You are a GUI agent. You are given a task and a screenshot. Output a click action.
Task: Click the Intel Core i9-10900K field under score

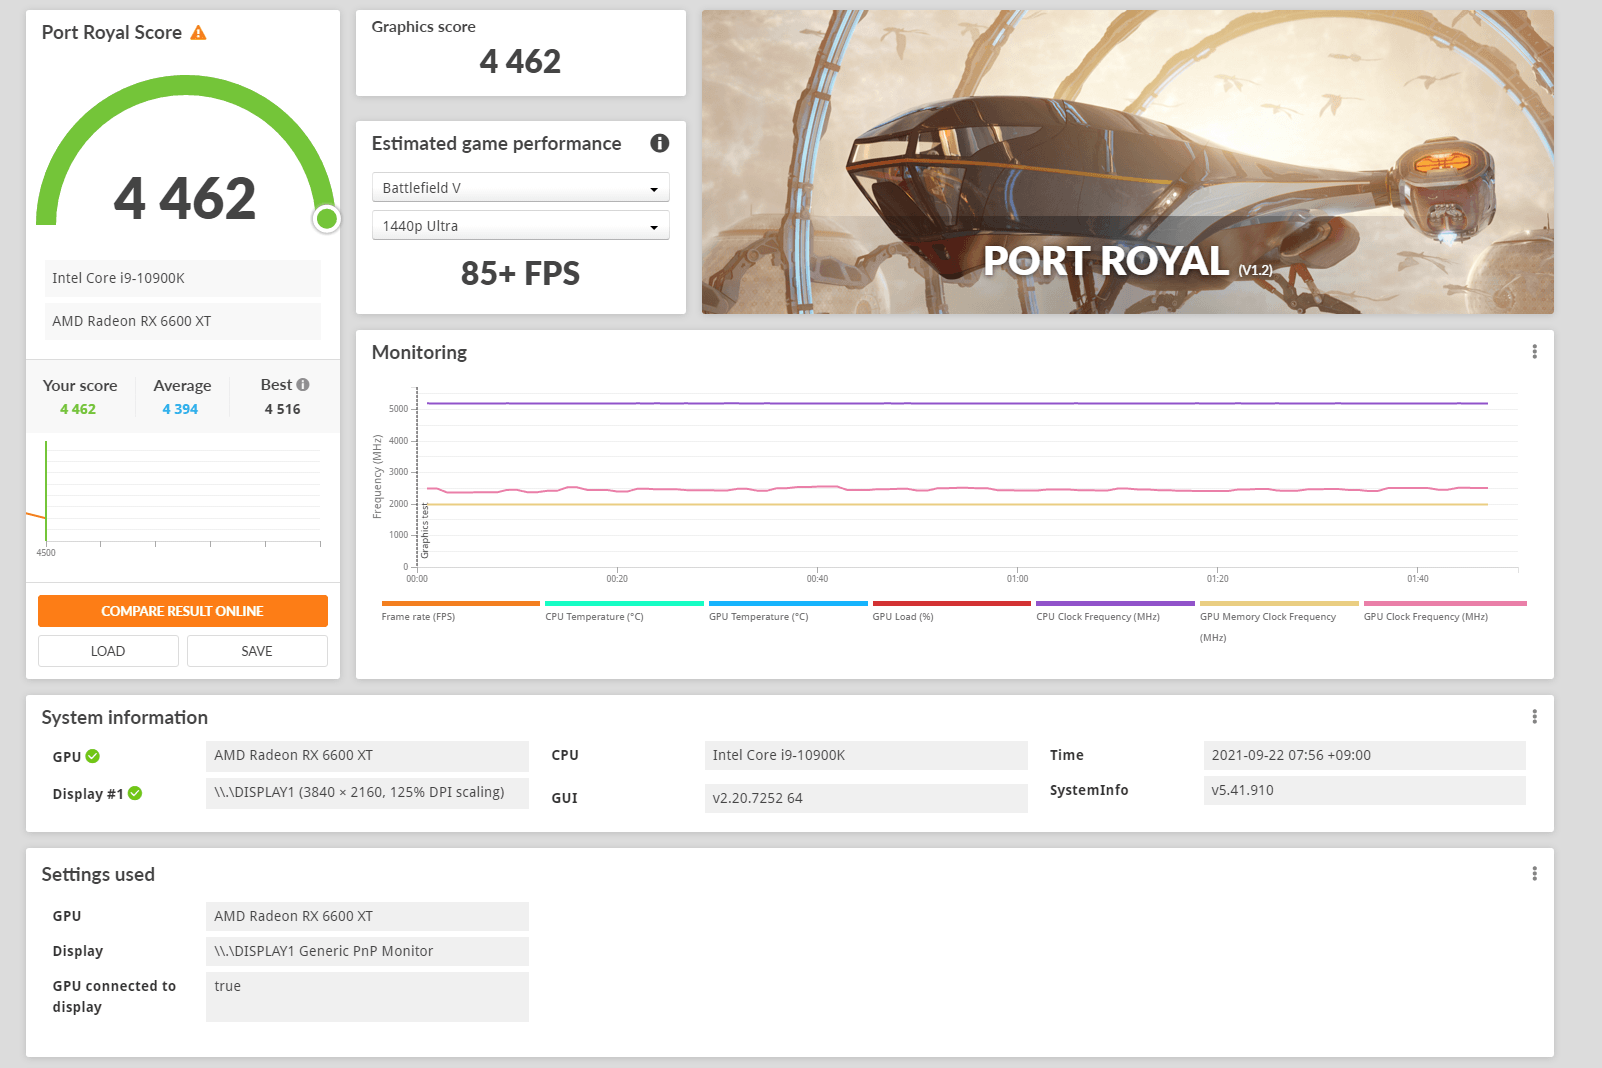(x=183, y=278)
